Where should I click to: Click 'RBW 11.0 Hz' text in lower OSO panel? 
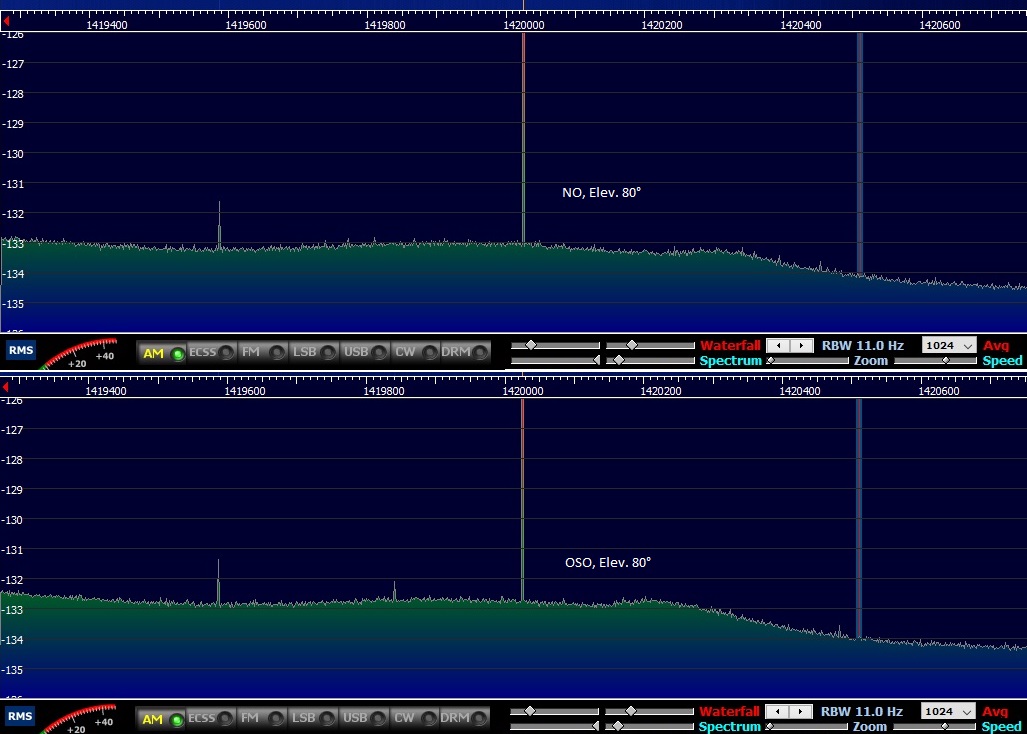click(862, 711)
